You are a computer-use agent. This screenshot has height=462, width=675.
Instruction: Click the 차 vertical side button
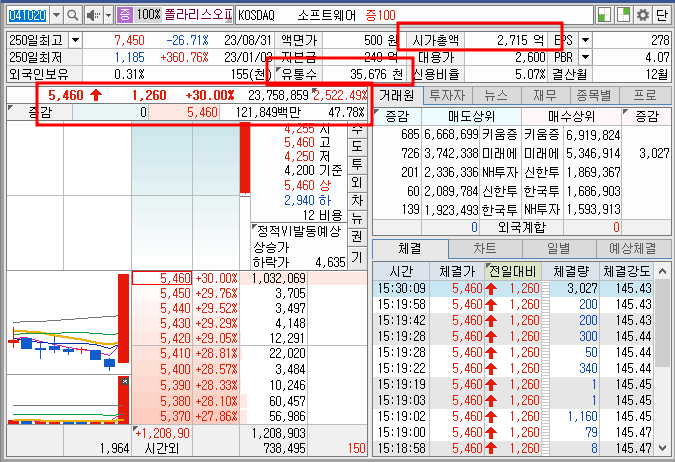357,200
